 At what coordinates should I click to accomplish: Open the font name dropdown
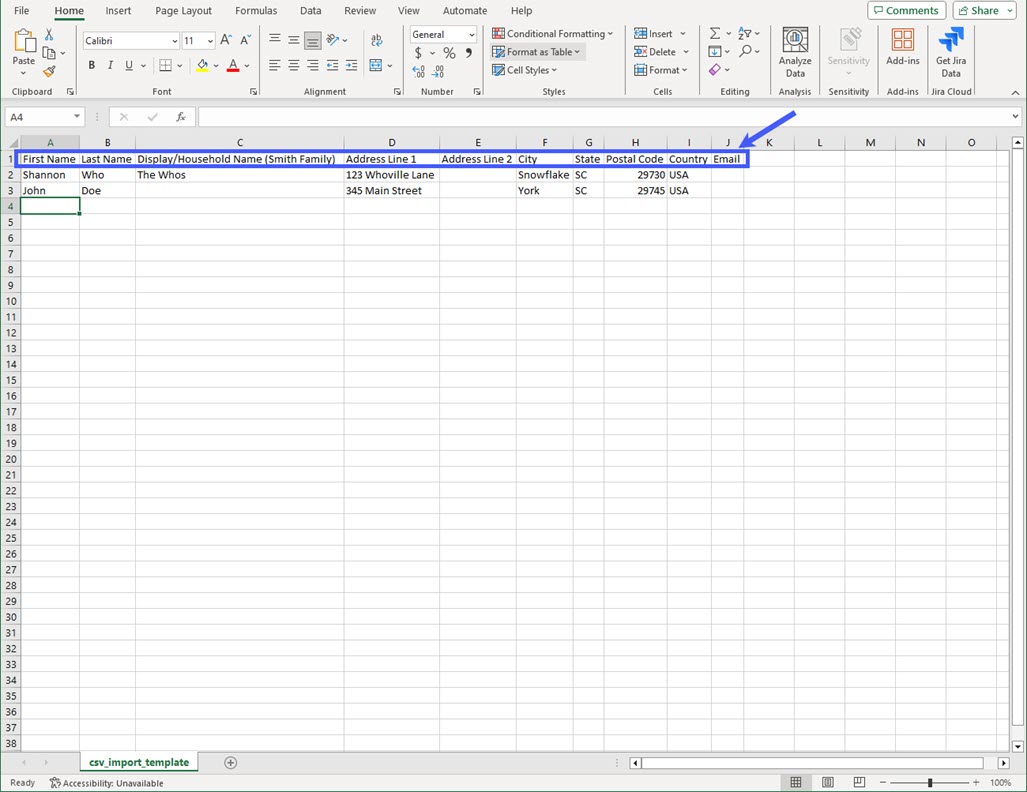(x=173, y=40)
